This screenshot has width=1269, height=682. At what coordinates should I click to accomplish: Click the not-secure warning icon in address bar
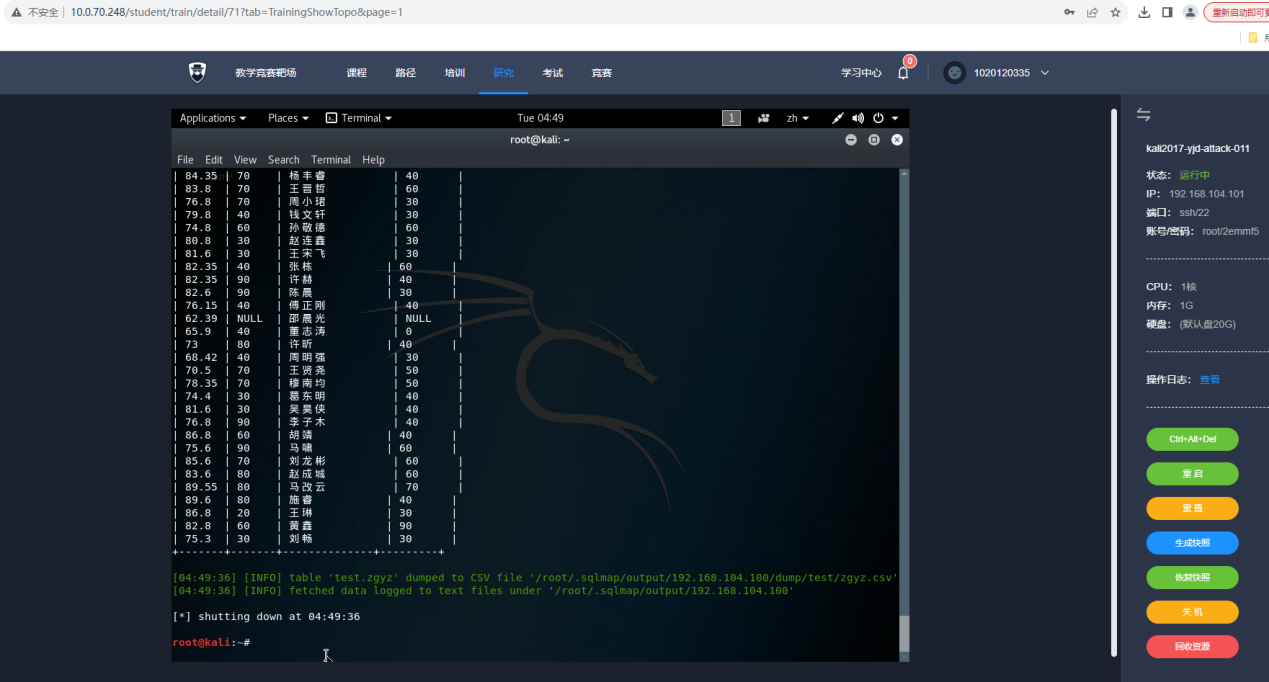click(17, 12)
